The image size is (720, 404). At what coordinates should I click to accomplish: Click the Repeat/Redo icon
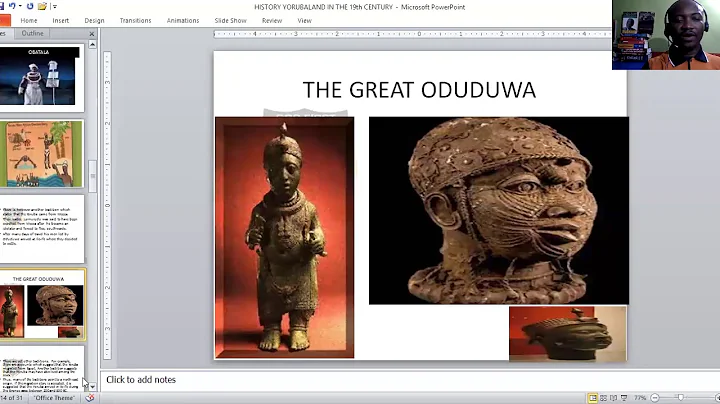click(30, 6)
